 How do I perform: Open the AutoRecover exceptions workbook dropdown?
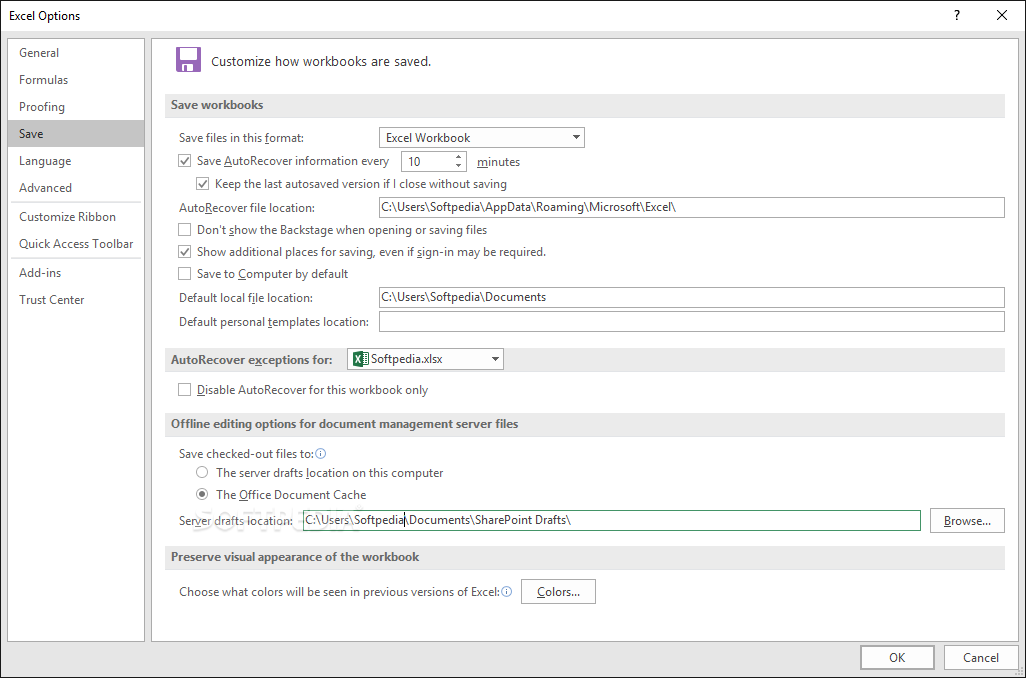425,359
